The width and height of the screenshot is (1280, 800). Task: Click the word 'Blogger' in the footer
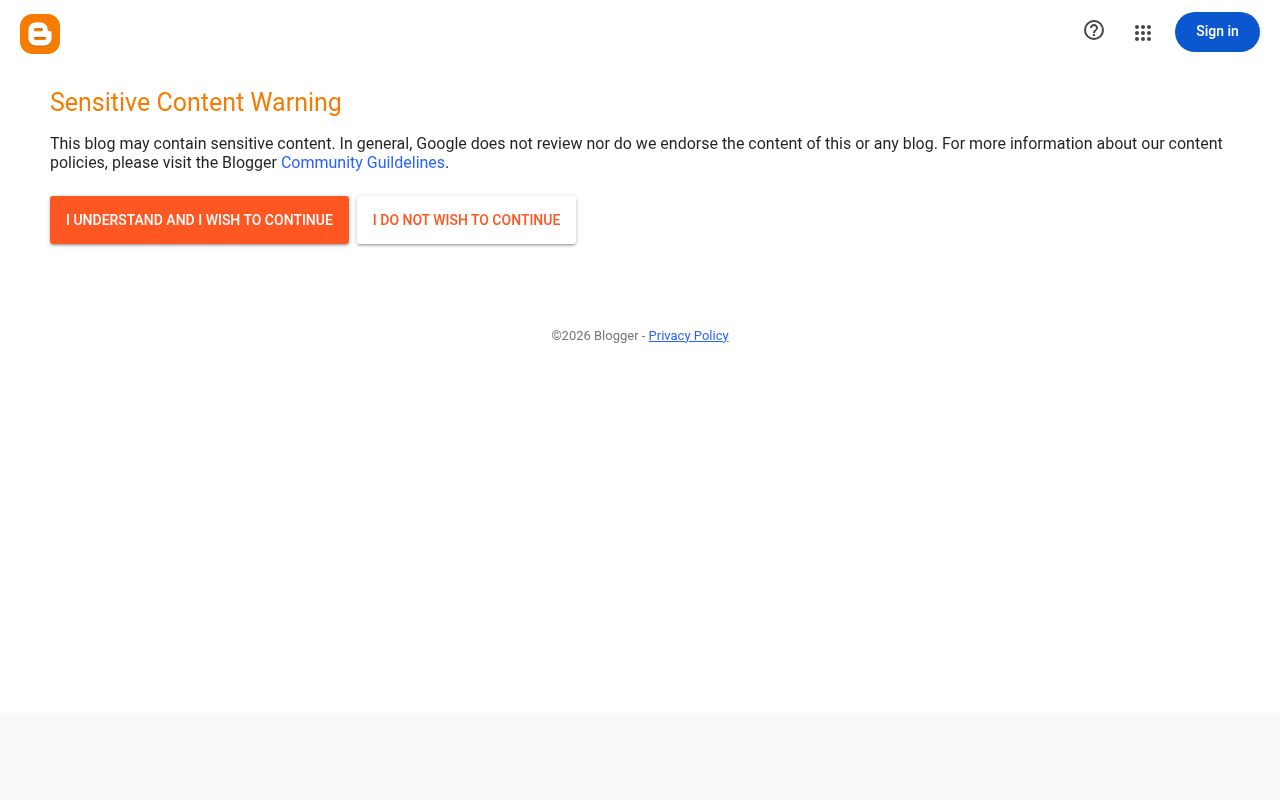(616, 336)
